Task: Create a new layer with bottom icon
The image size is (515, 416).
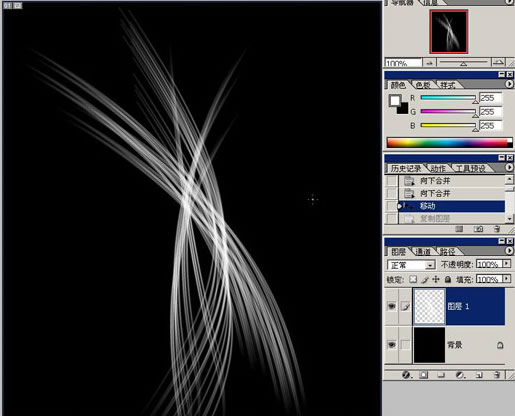Action: [479, 375]
